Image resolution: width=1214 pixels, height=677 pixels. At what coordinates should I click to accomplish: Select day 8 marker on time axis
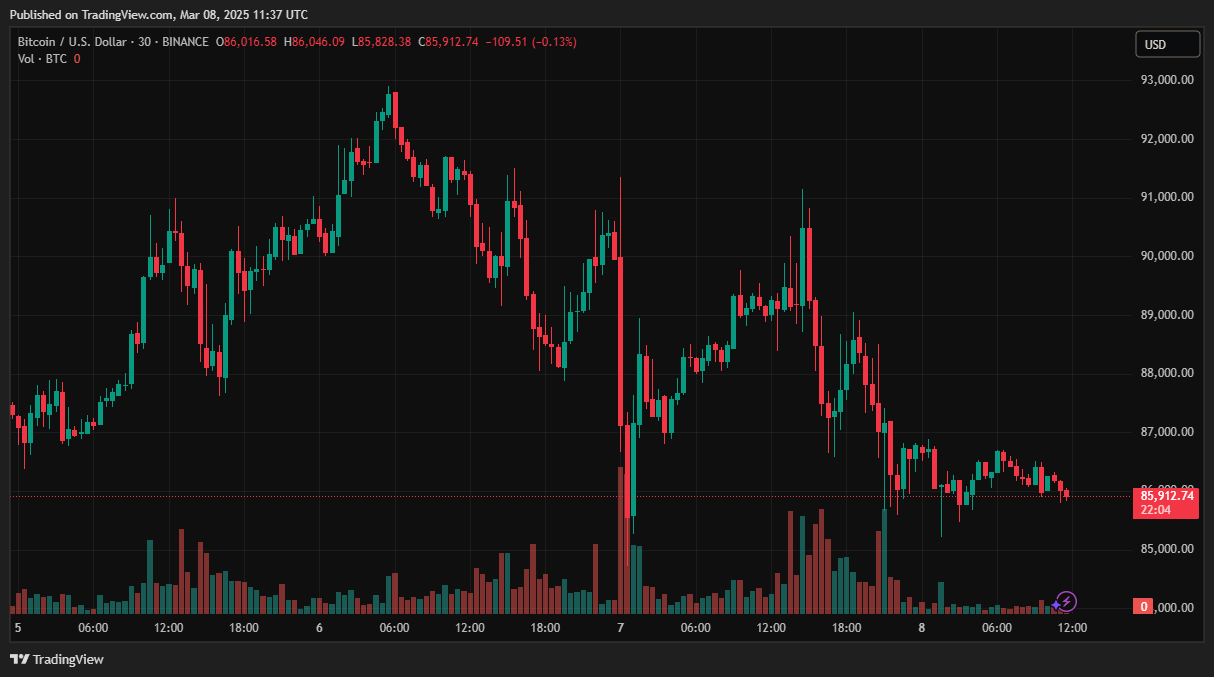[x=921, y=628]
